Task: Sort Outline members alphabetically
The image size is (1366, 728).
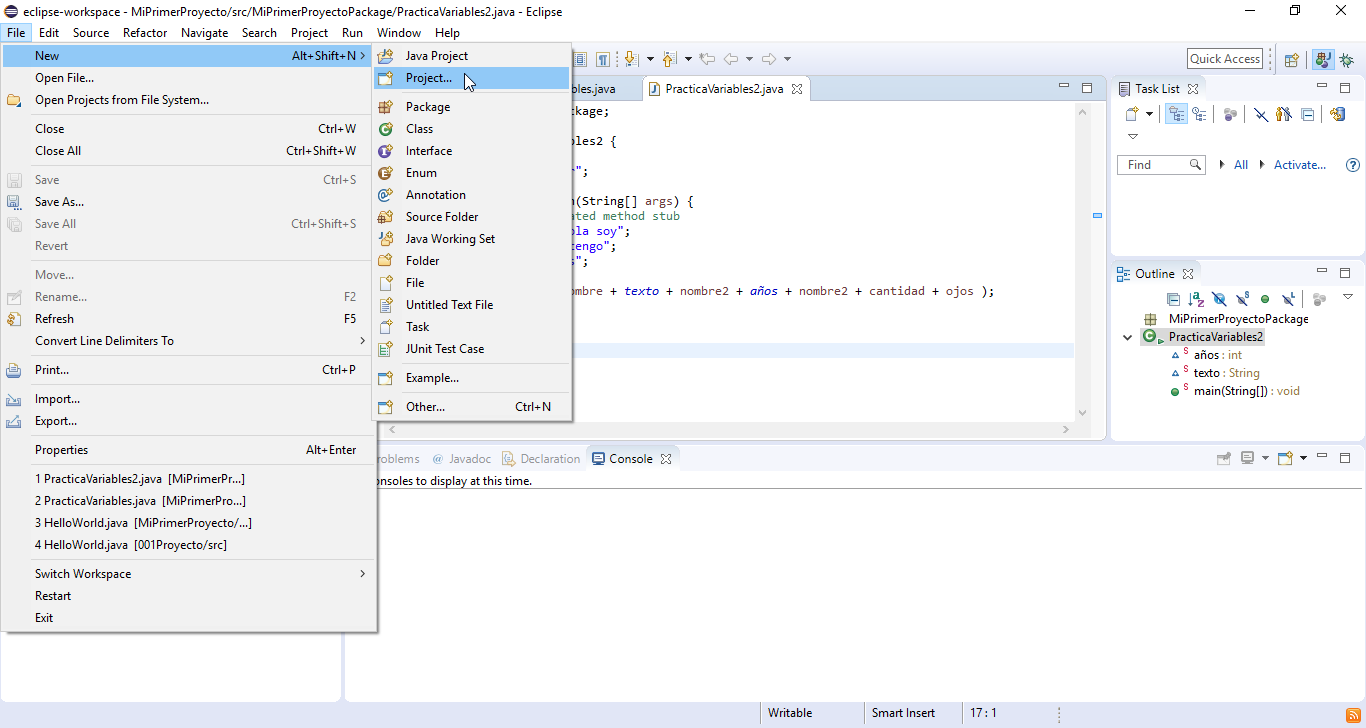Action: pyautogui.click(x=1194, y=298)
